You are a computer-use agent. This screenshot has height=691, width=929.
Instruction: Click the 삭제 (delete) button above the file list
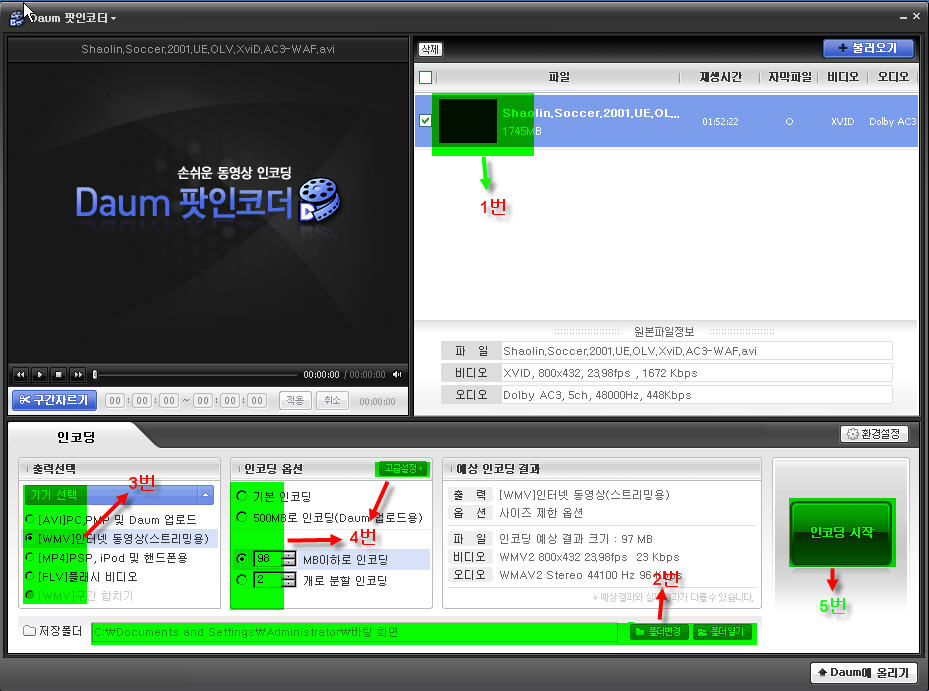(x=430, y=49)
